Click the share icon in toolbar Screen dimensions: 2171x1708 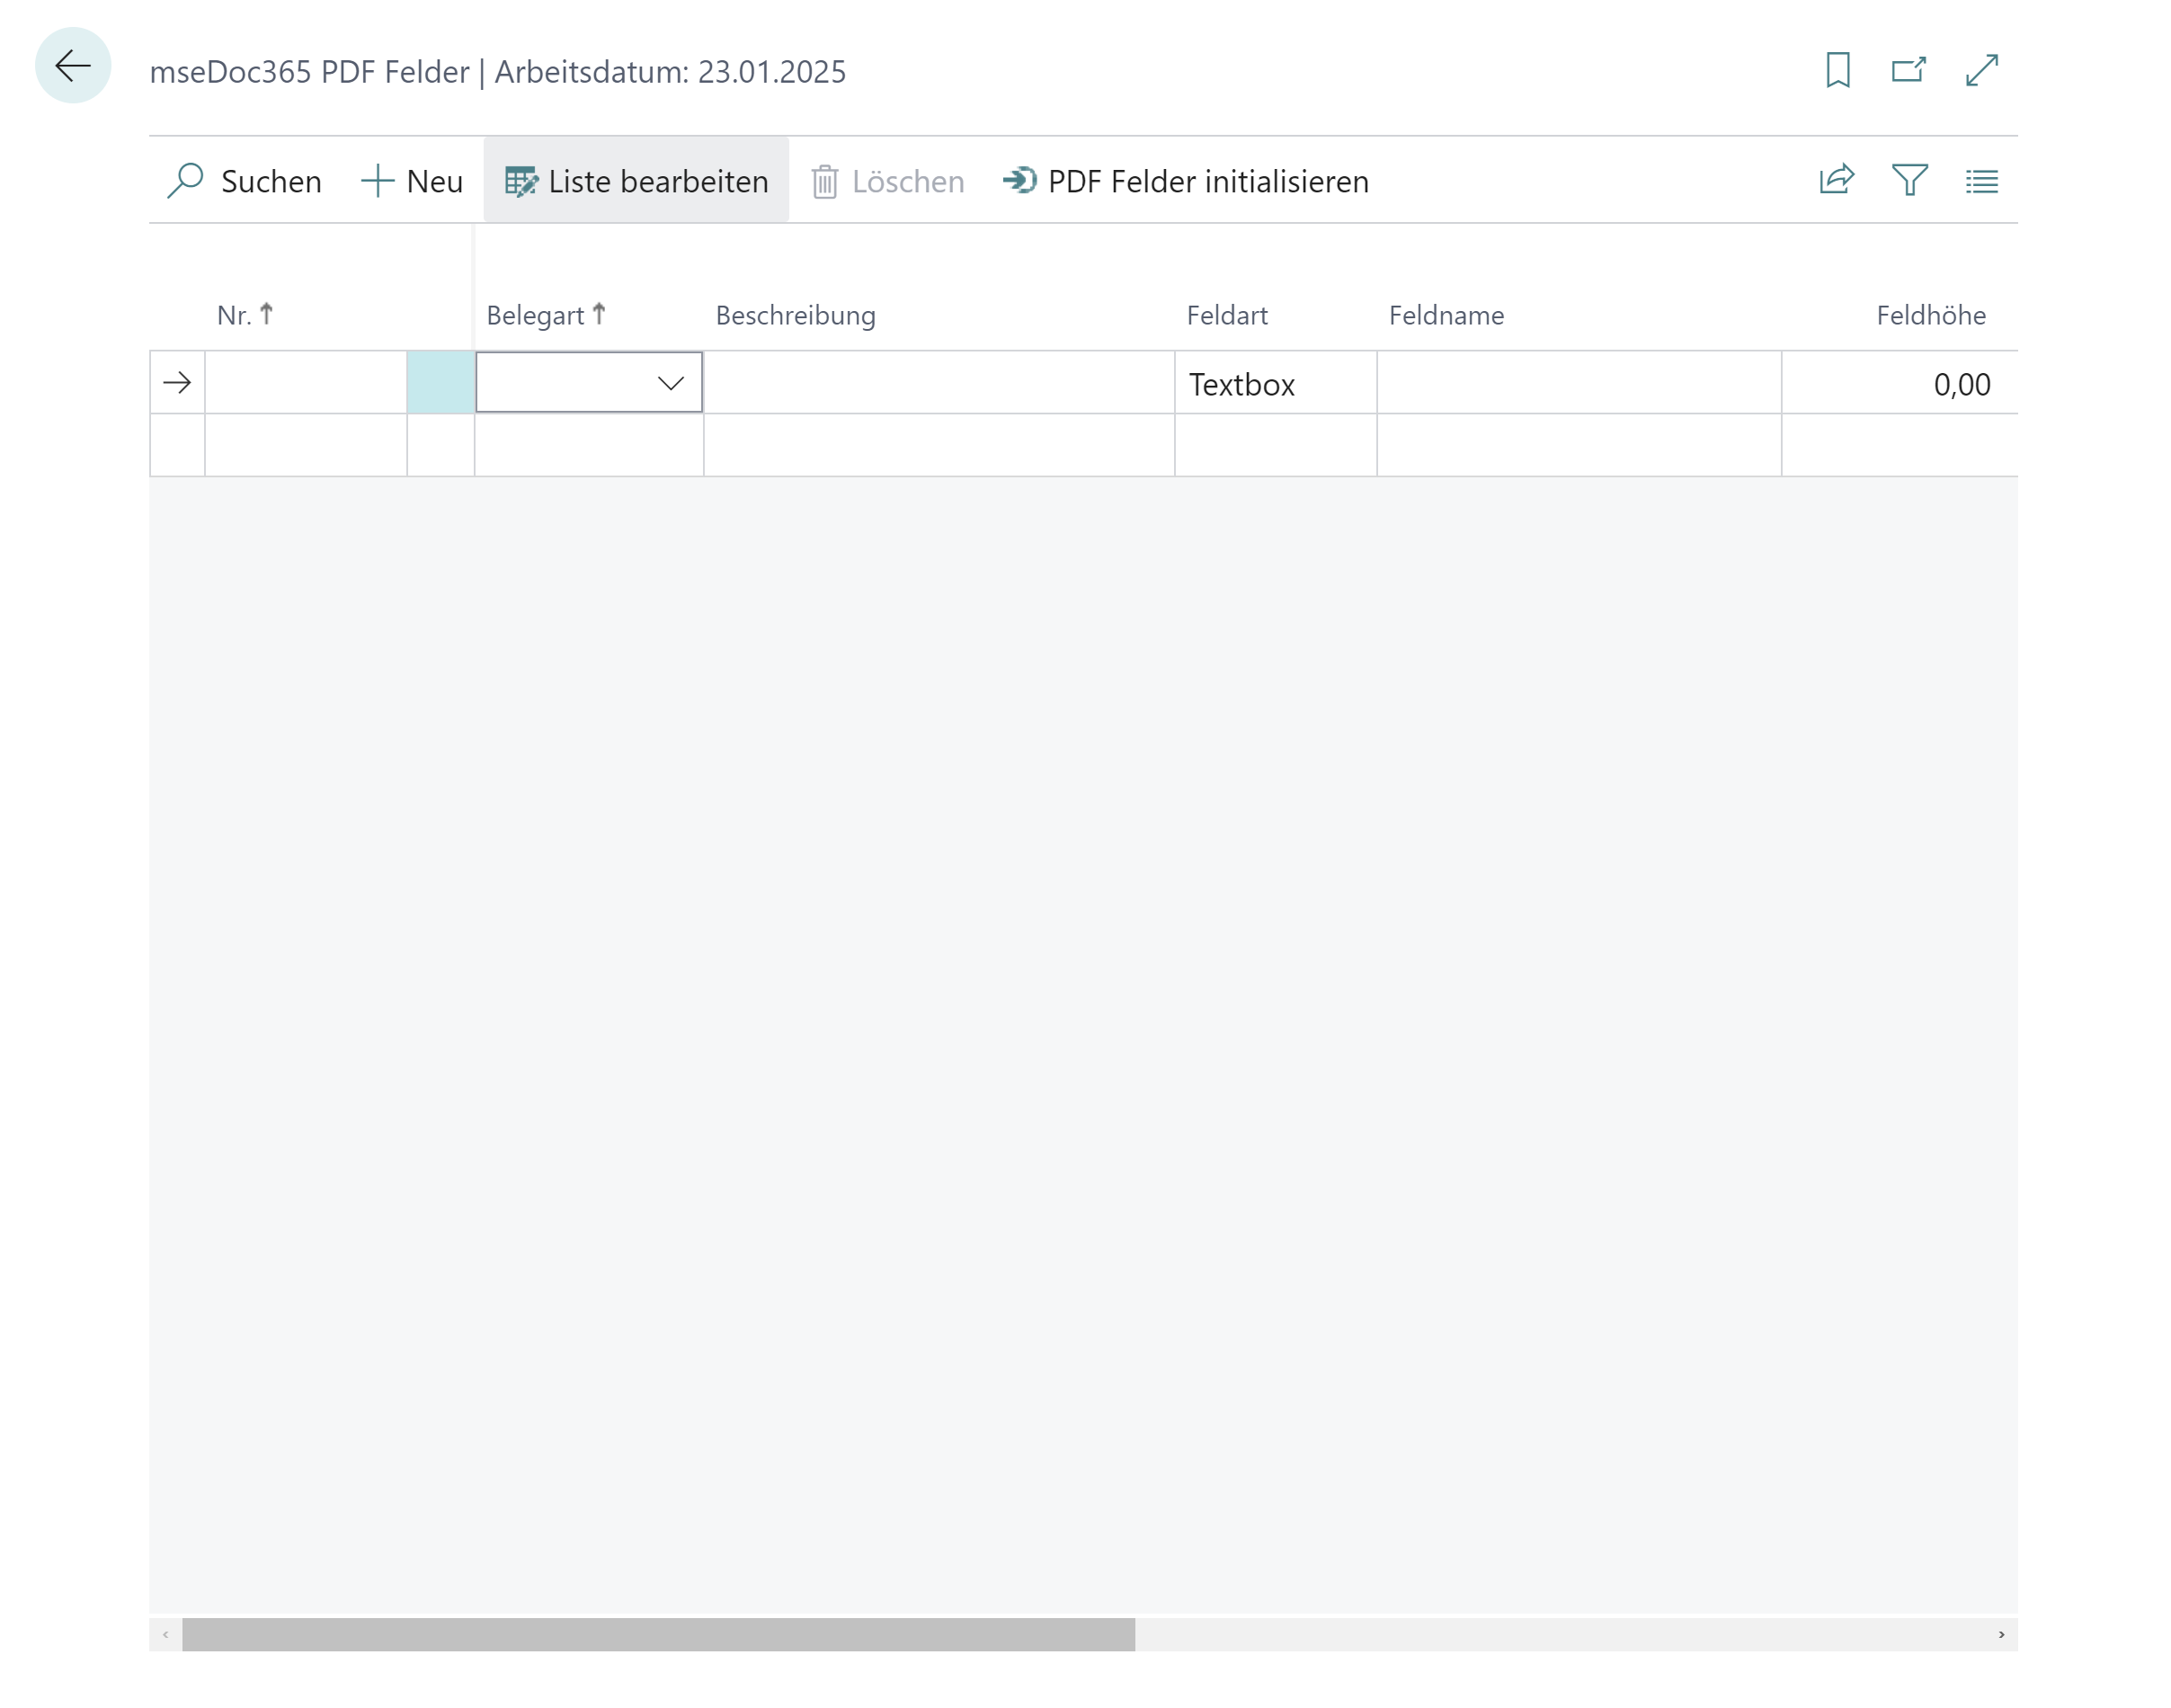click(x=1836, y=181)
